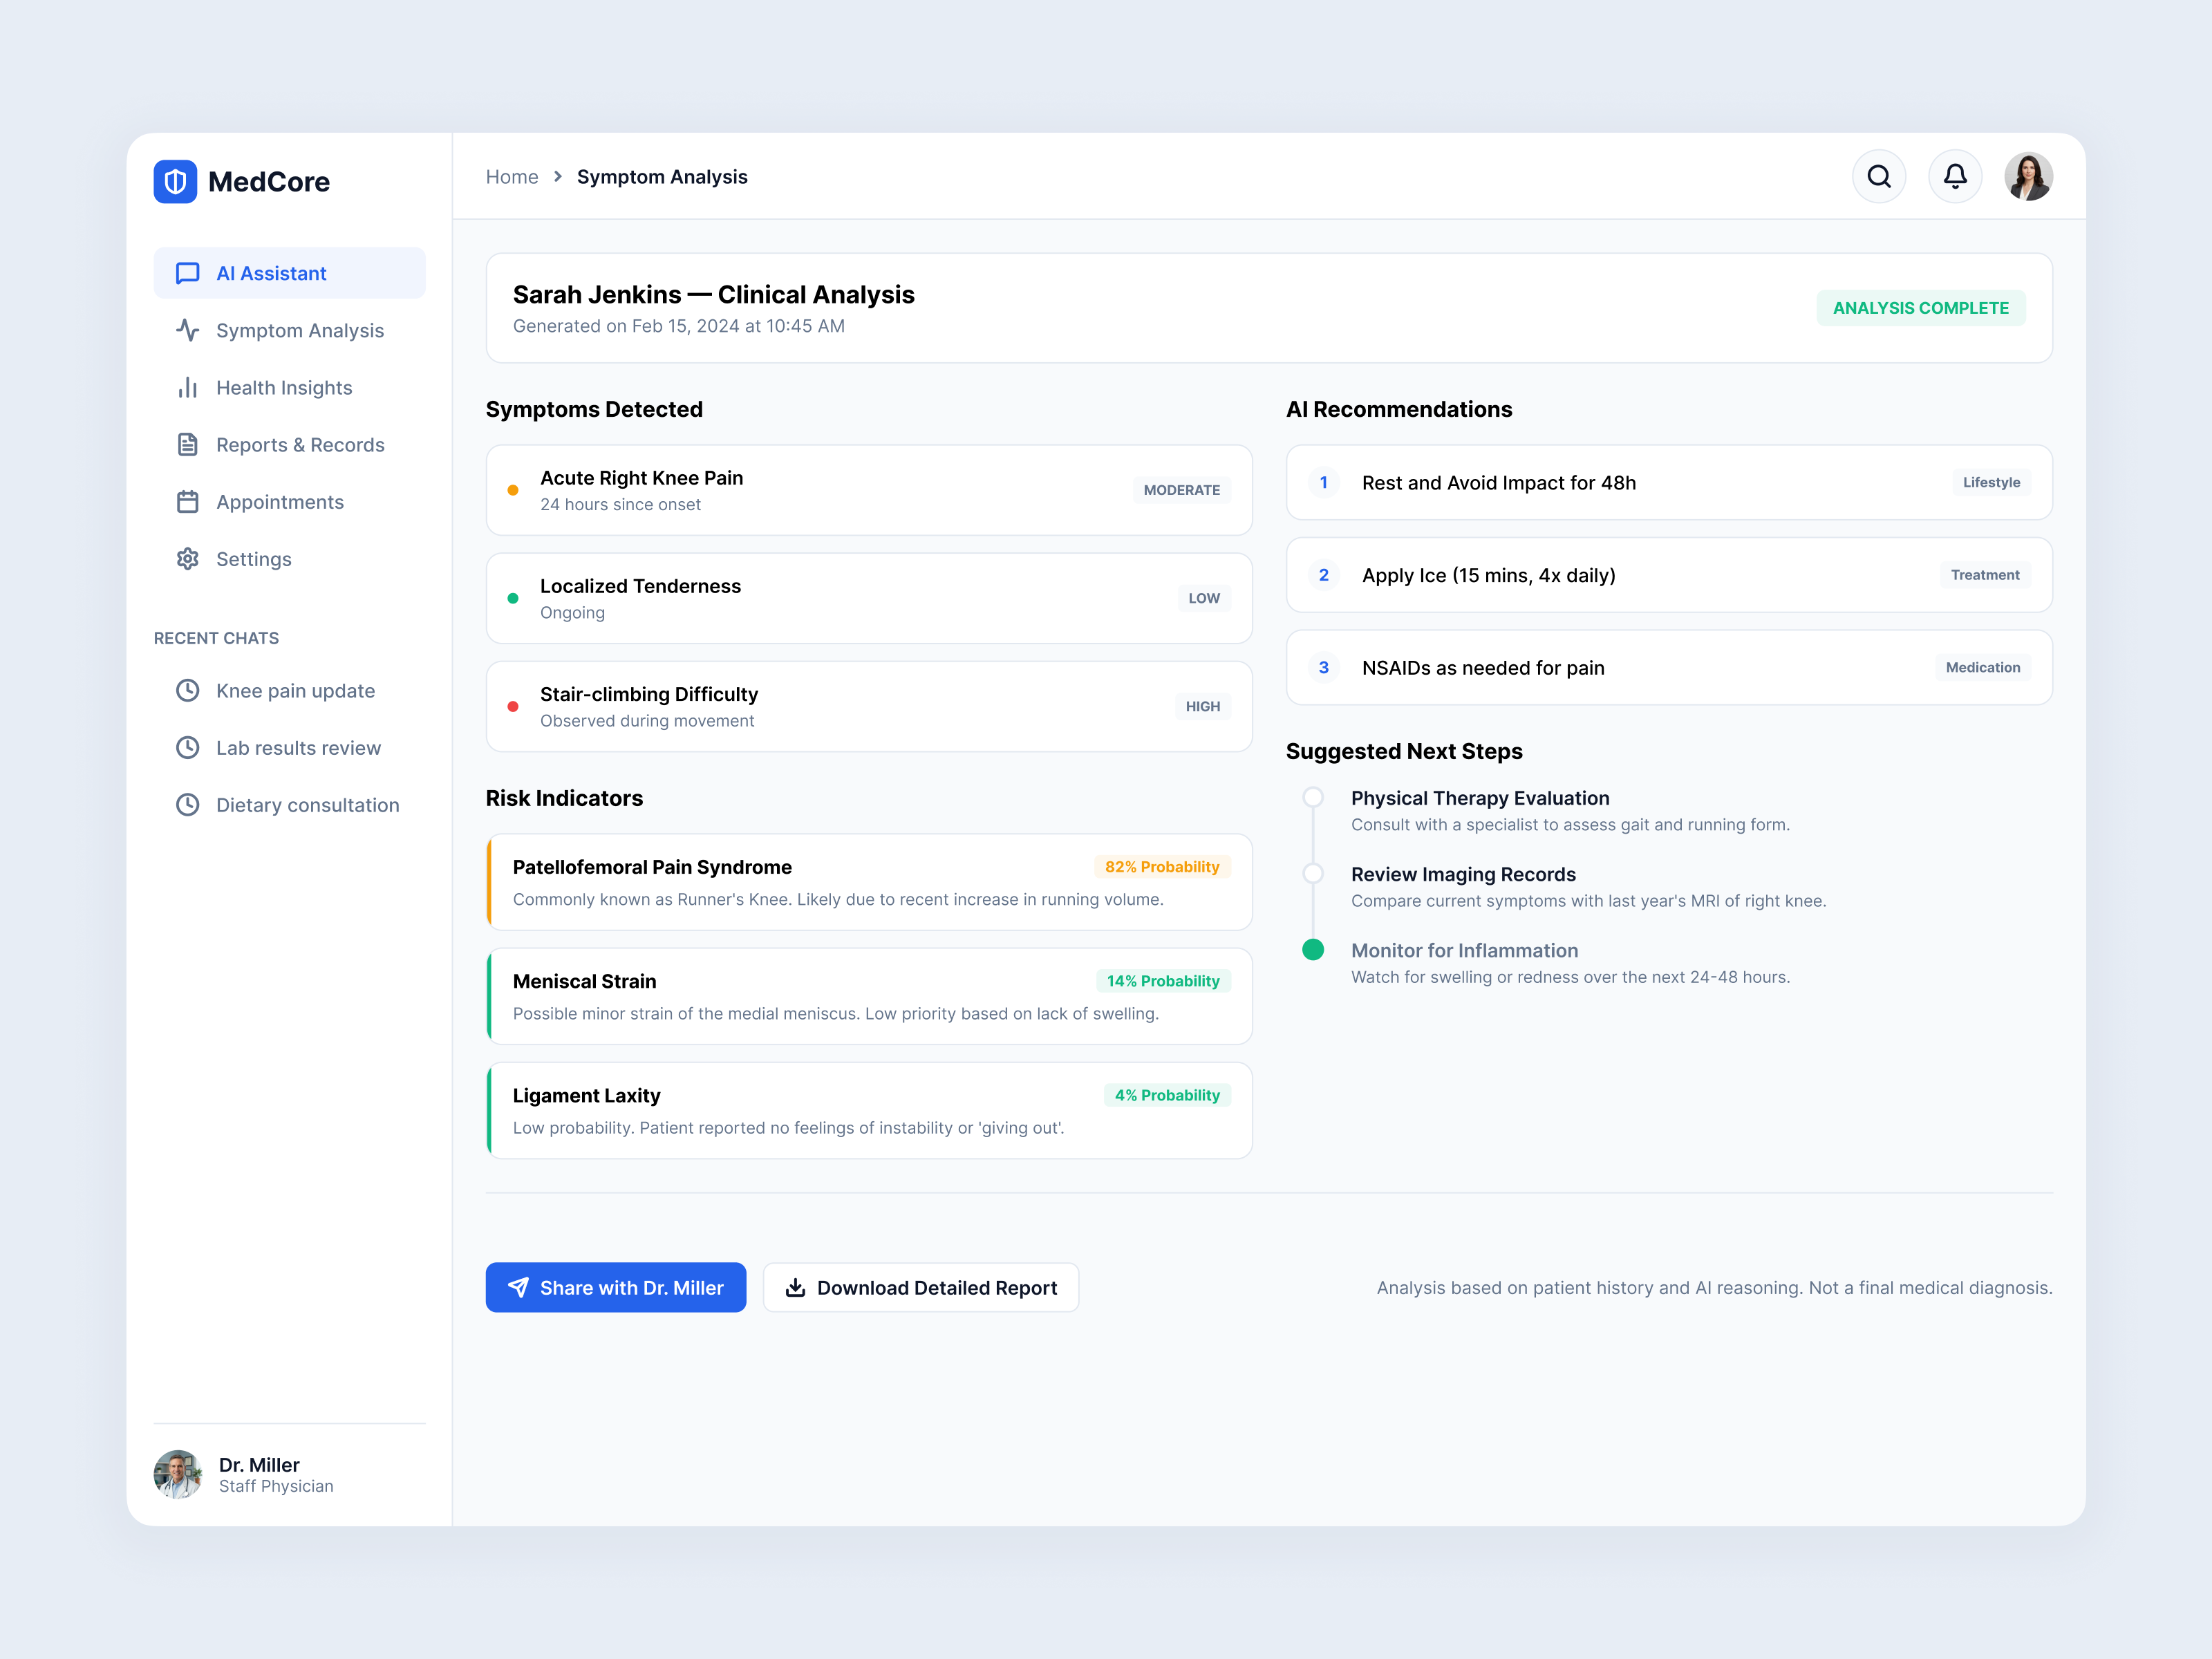The height and width of the screenshot is (1659, 2212).
Task: Open Reports & Records page
Action: coord(290,444)
